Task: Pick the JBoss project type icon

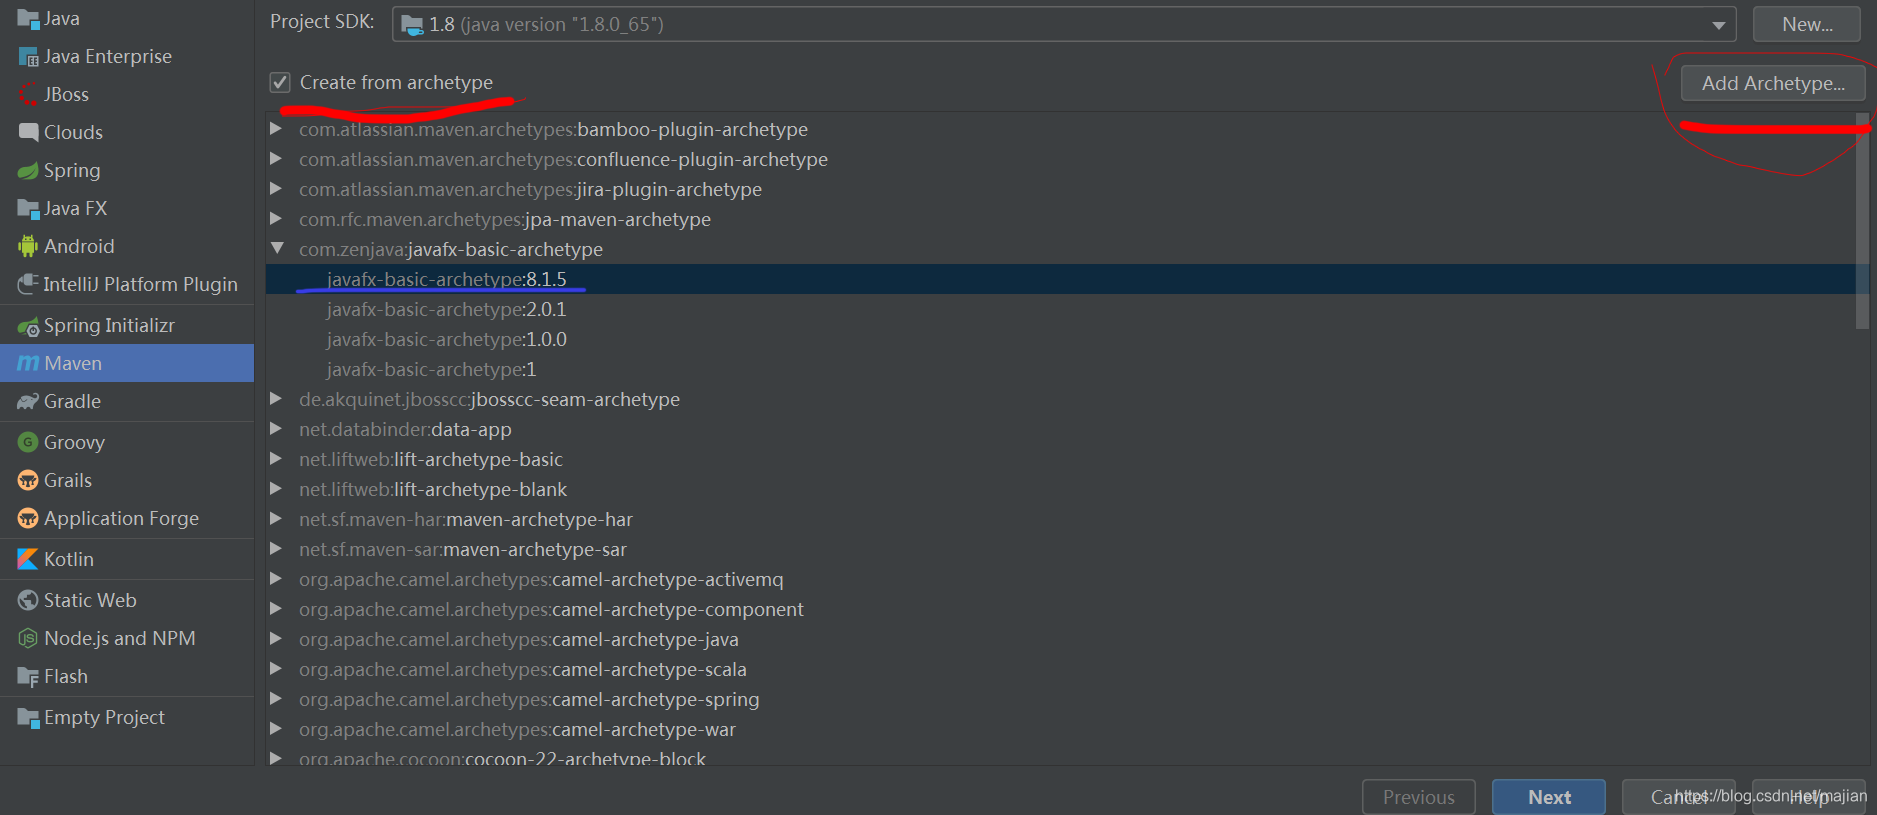Action: click(x=28, y=95)
